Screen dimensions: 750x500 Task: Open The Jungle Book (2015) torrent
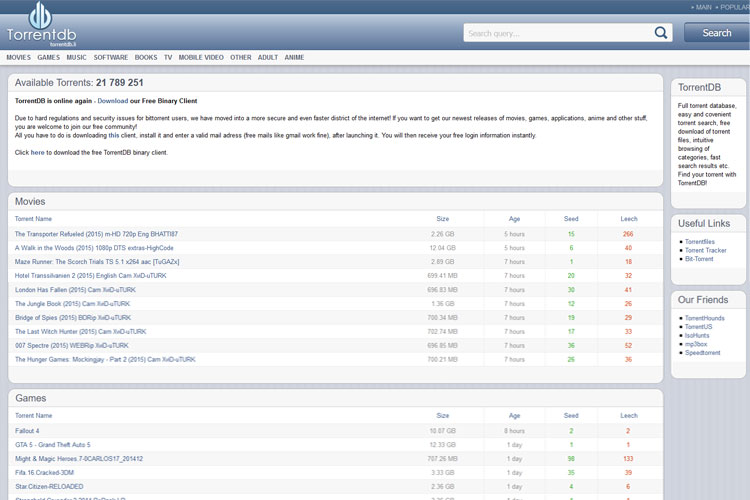(72, 304)
